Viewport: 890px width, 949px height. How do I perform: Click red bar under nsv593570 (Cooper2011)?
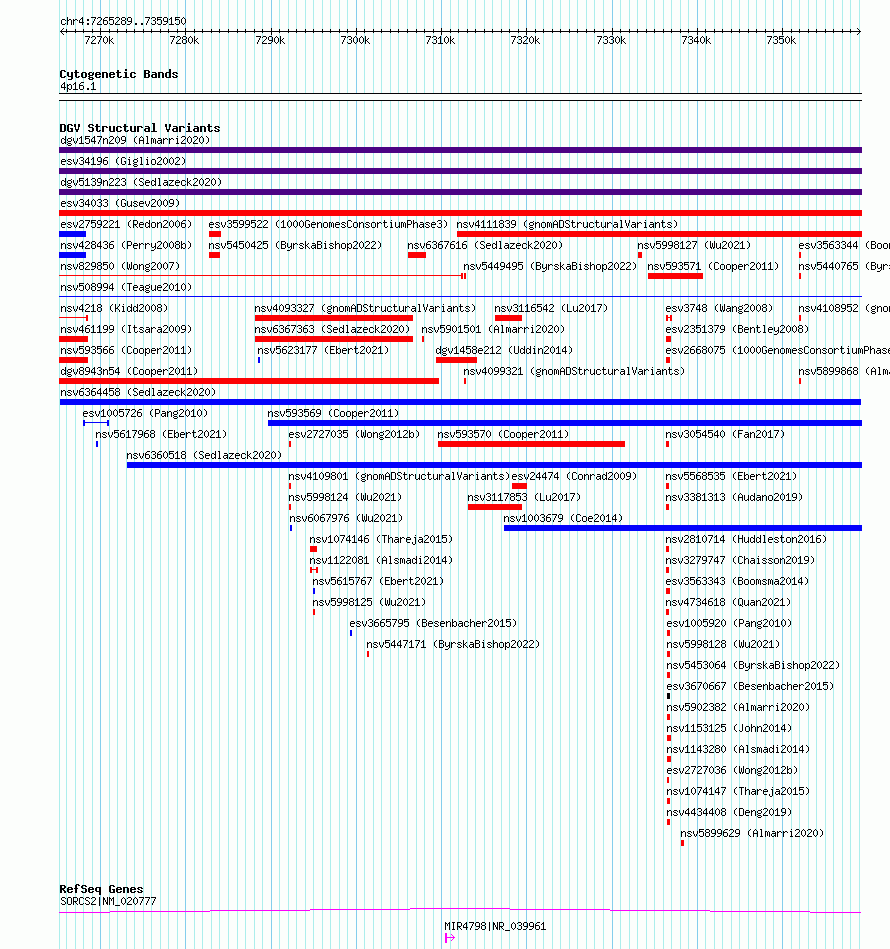pos(531,444)
